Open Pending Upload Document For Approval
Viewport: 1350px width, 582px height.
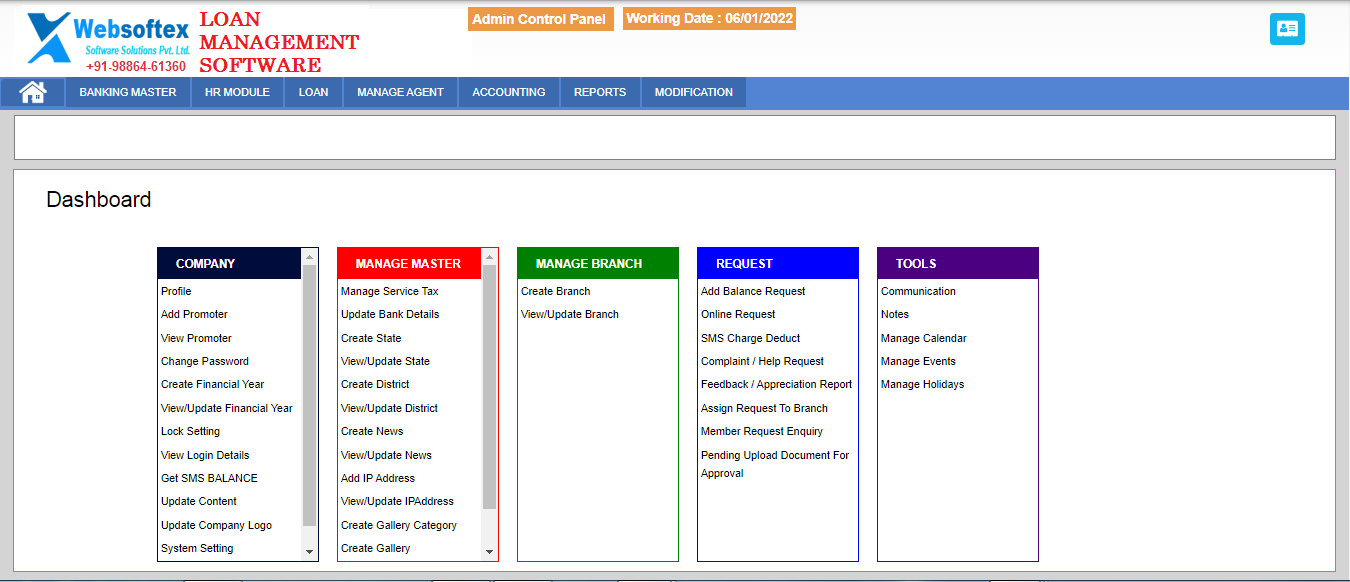point(775,464)
